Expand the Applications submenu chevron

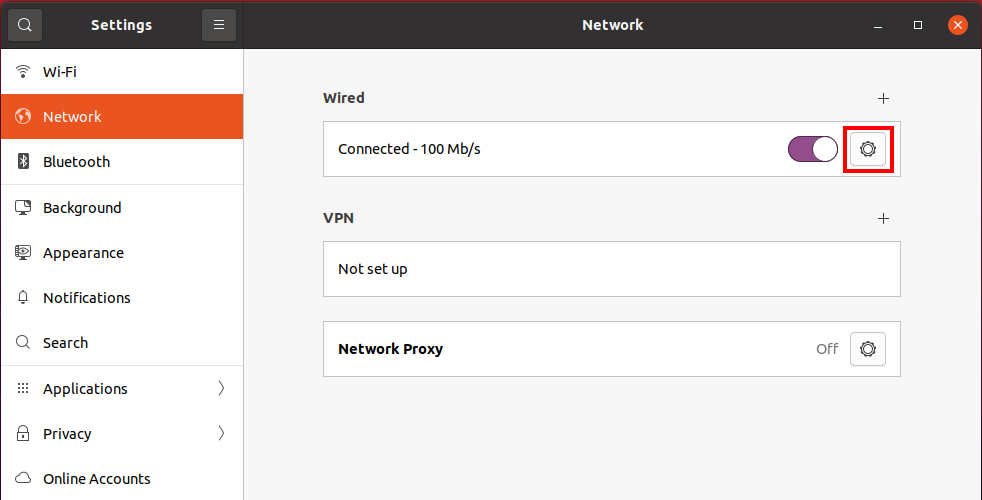[x=221, y=389]
